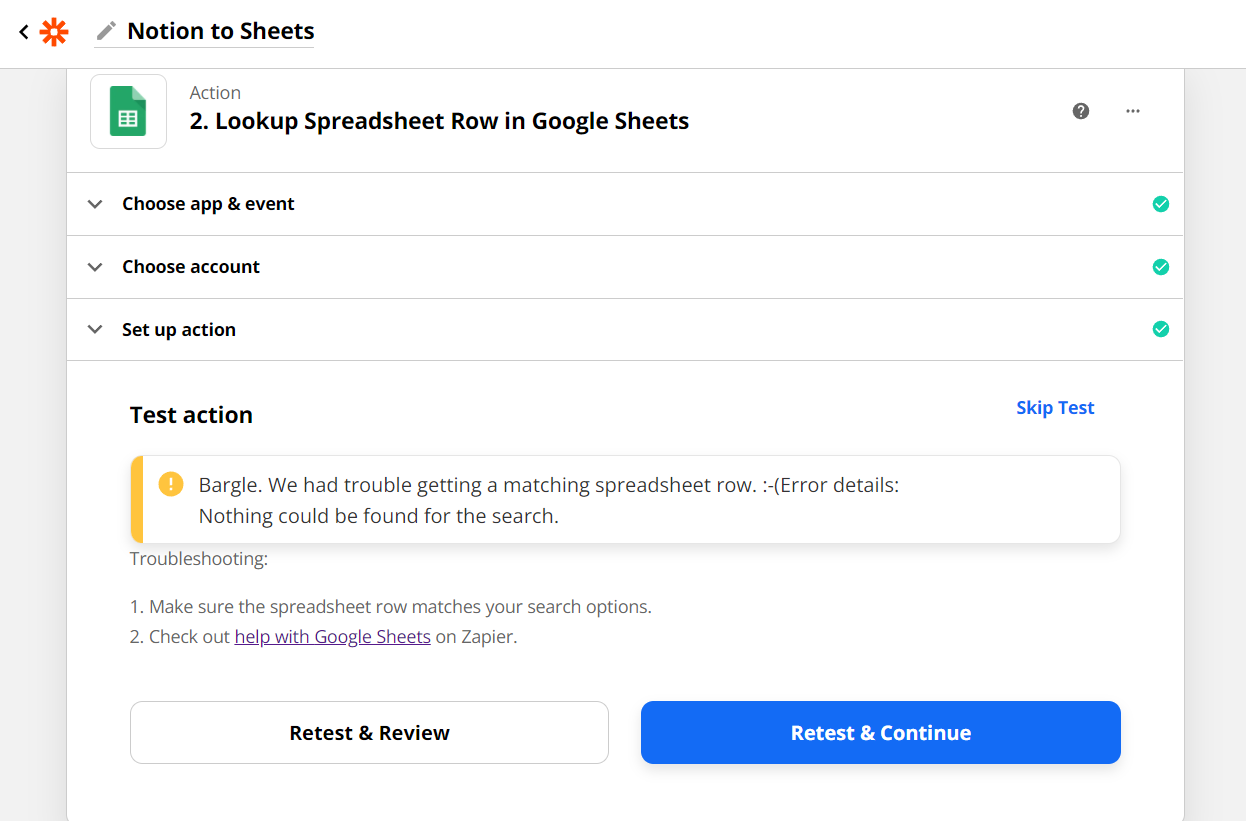Screen dimensions: 1246x821
Task: Click the Retest & Review button
Action: pos(369,732)
